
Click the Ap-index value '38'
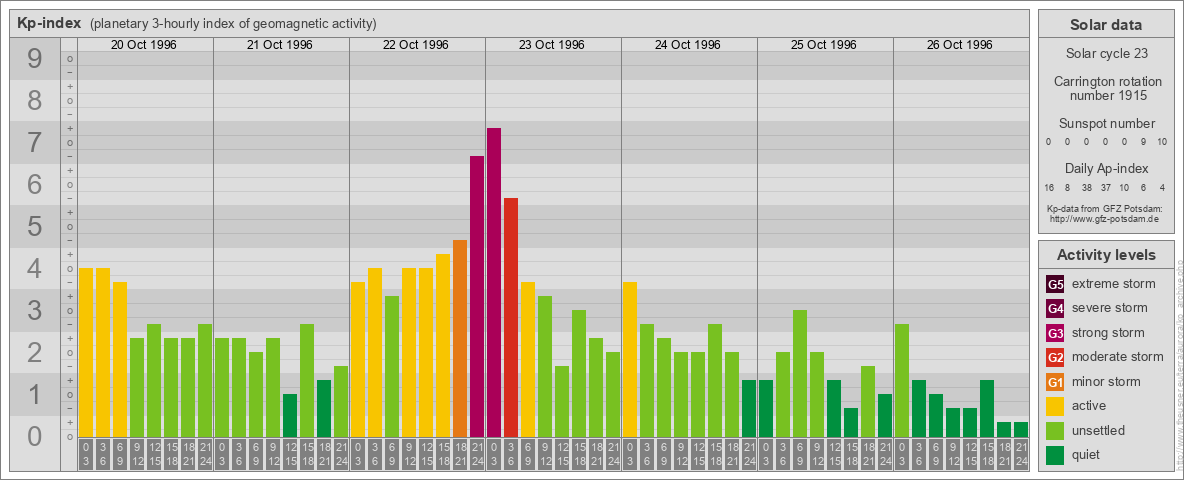(x=1087, y=188)
